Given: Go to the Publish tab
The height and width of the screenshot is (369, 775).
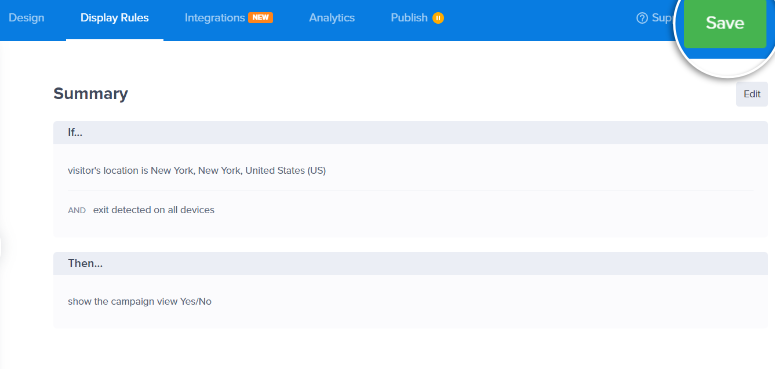Looking at the screenshot, I should point(409,18).
